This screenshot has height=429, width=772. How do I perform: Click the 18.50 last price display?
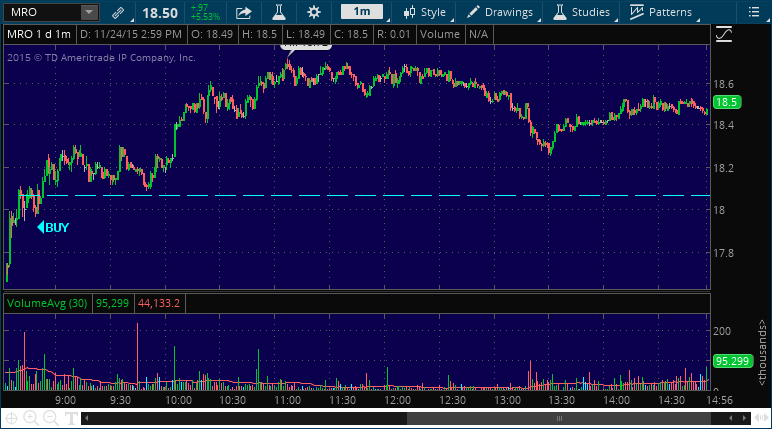tap(160, 13)
